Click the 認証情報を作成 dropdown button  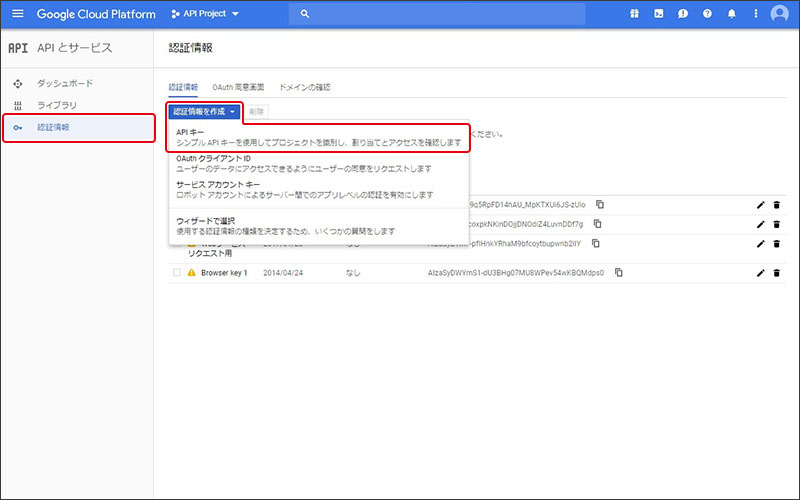click(x=205, y=112)
